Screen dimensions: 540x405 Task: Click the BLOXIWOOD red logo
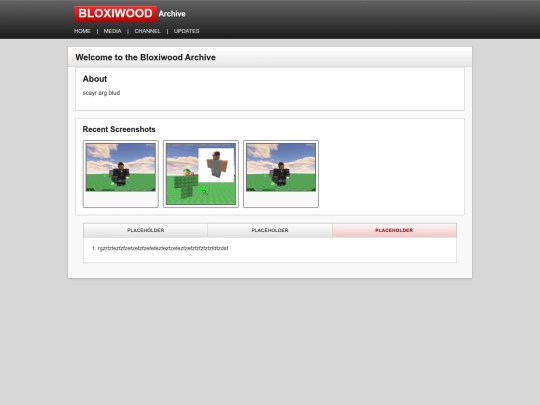point(115,14)
